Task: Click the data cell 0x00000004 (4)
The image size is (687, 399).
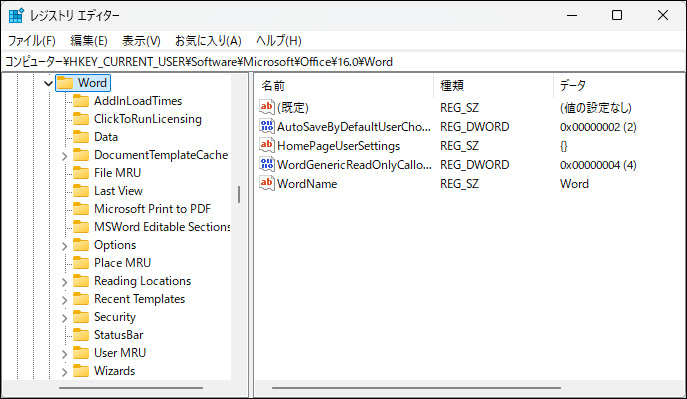Action: 598,165
